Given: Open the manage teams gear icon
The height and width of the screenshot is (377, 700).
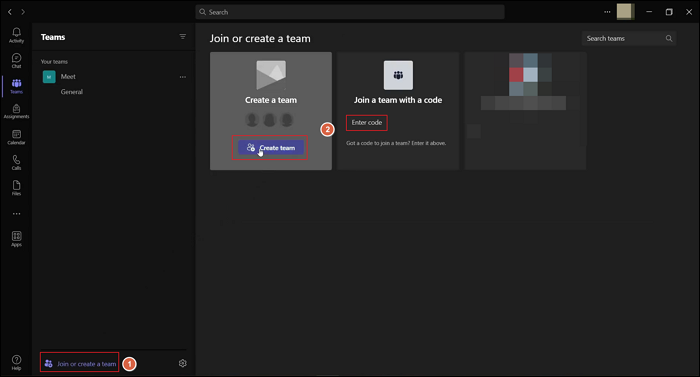Looking at the screenshot, I should pyautogui.click(x=183, y=363).
